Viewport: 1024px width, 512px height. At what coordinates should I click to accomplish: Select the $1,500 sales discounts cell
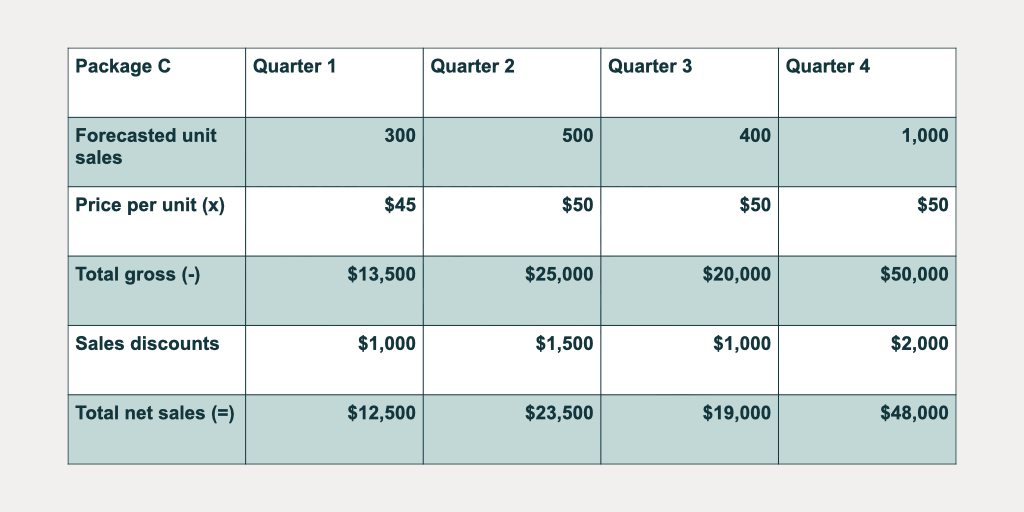tap(564, 343)
